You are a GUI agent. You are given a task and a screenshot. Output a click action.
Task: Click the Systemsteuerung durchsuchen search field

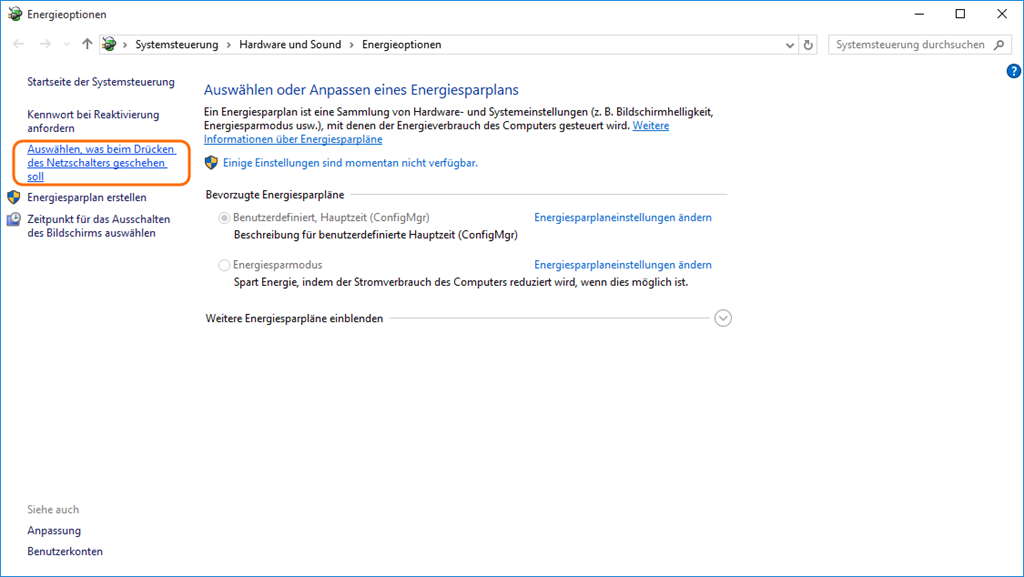tap(908, 44)
